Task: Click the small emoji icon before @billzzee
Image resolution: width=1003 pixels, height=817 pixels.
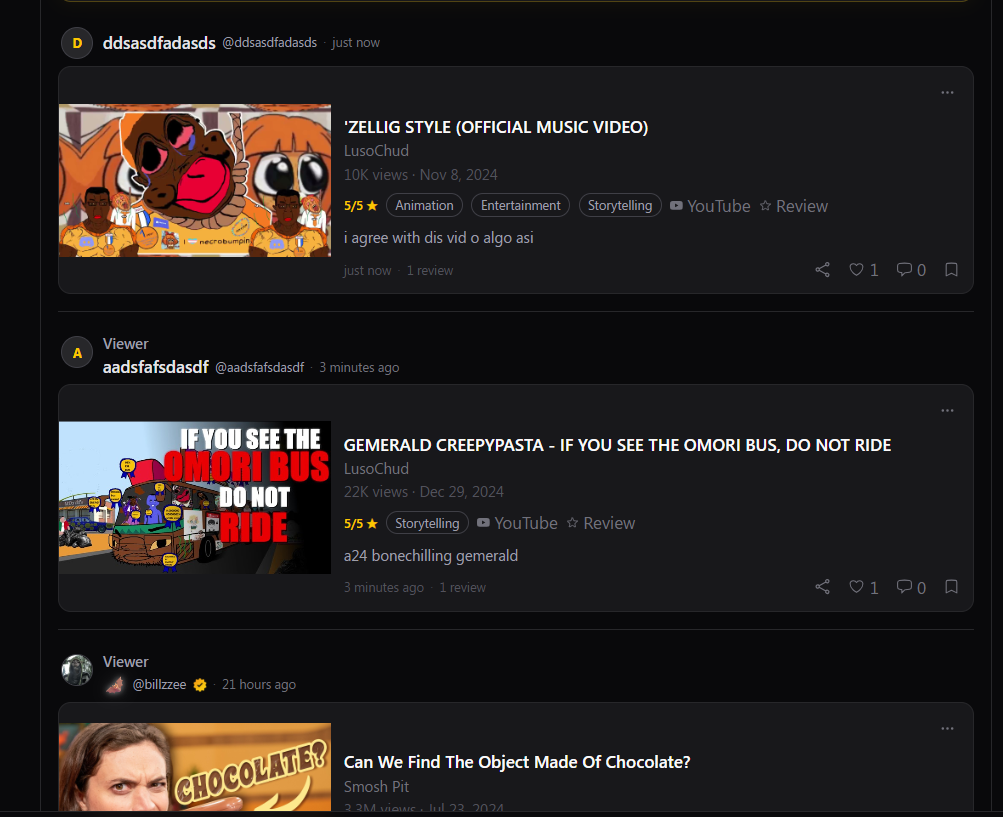Action: (x=115, y=685)
